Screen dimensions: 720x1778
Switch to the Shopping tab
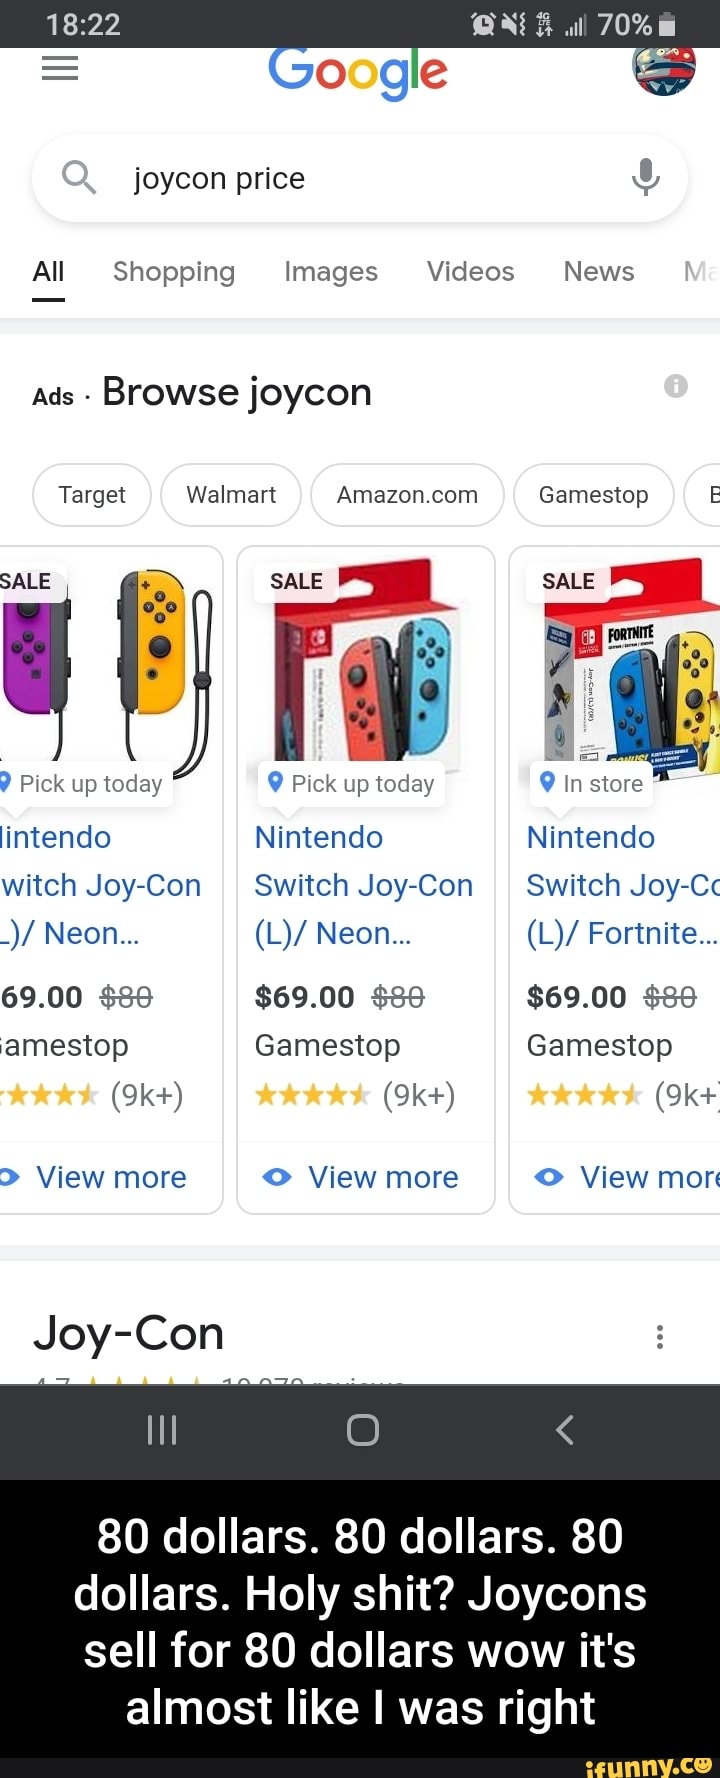(174, 272)
